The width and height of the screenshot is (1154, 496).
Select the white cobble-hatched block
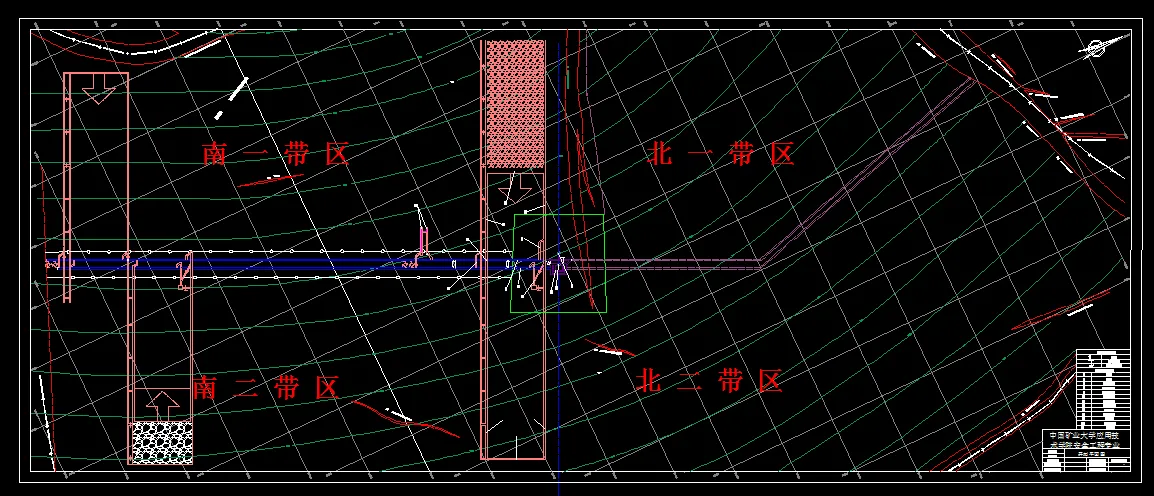tap(162, 443)
